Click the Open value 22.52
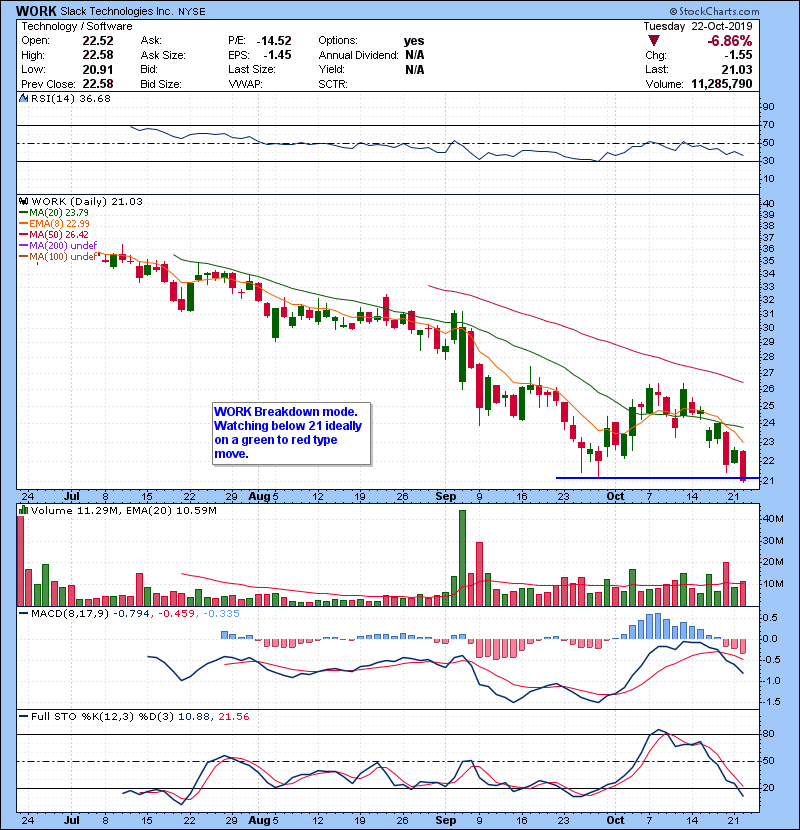 coord(98,41)
